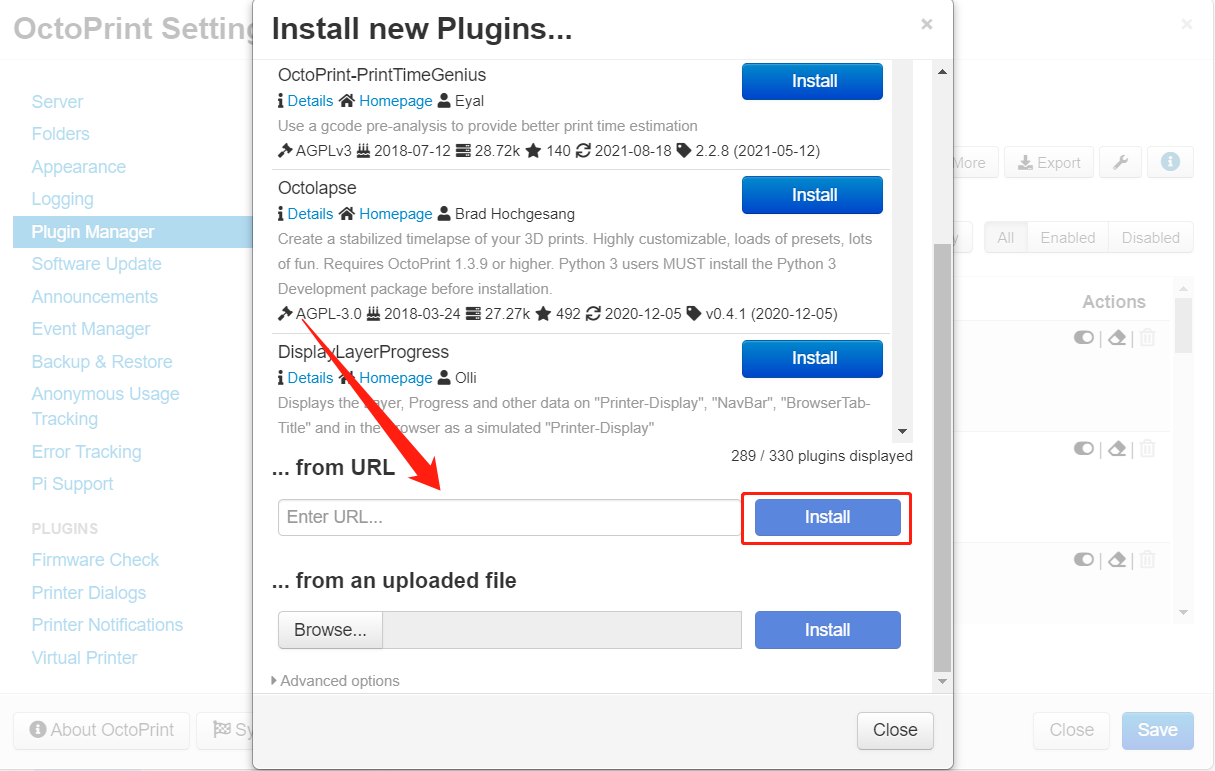Click the blue info circle icon button
1215x771 pixels.
coord(1170,162)
